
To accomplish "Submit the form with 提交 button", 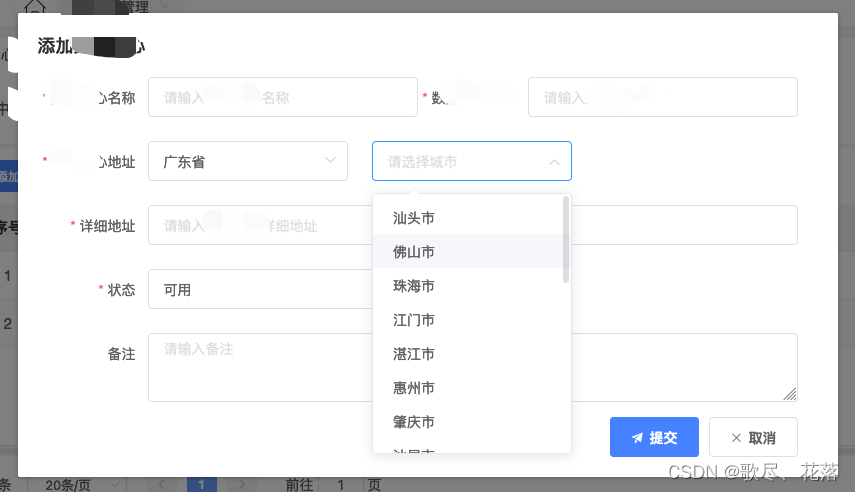I will [x=654, y=437].
